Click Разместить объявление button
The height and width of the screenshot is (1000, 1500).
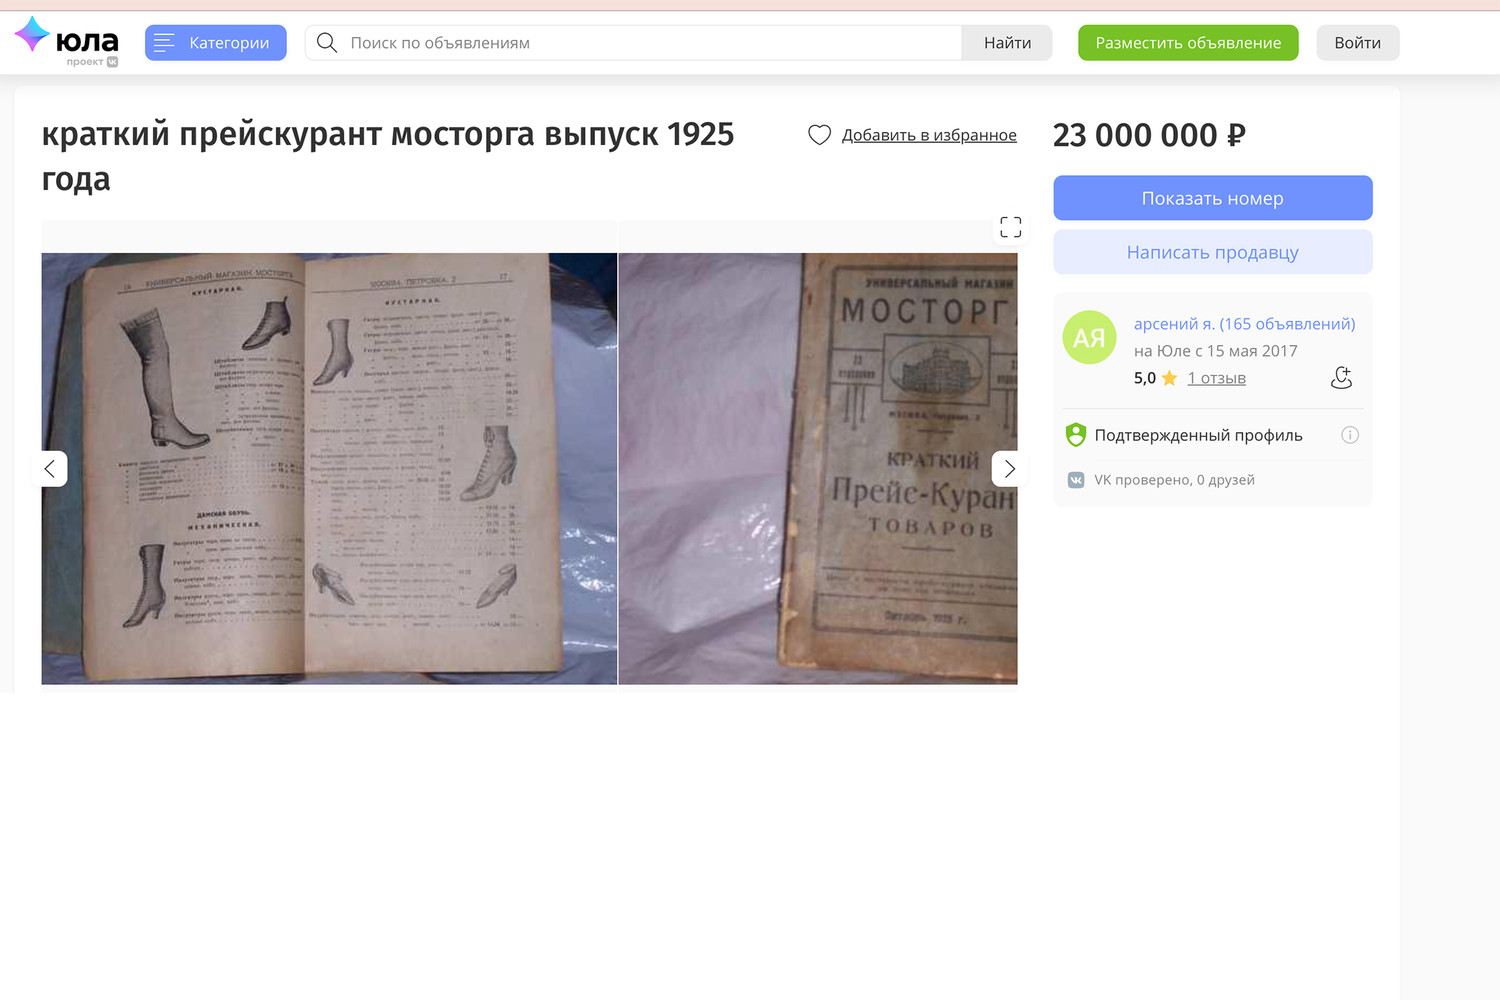coord(1188,43)
